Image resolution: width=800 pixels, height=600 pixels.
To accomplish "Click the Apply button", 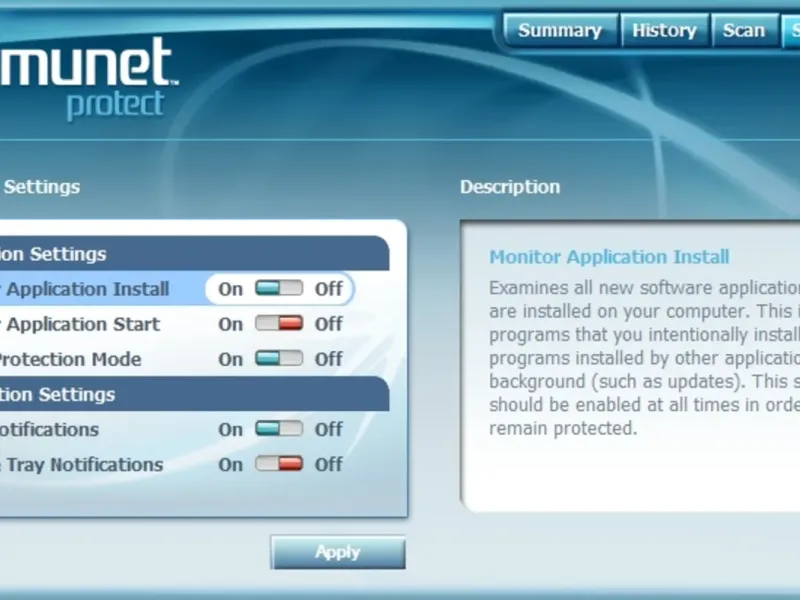I will pos(338,552).
